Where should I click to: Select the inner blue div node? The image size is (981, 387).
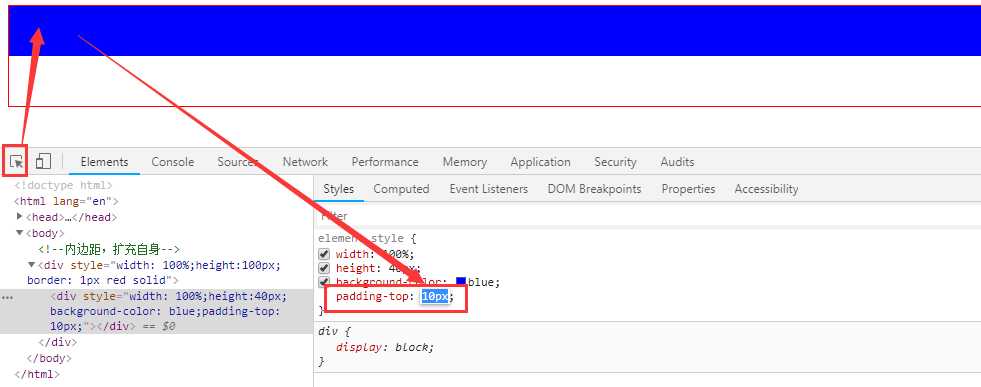pos(156,311)
